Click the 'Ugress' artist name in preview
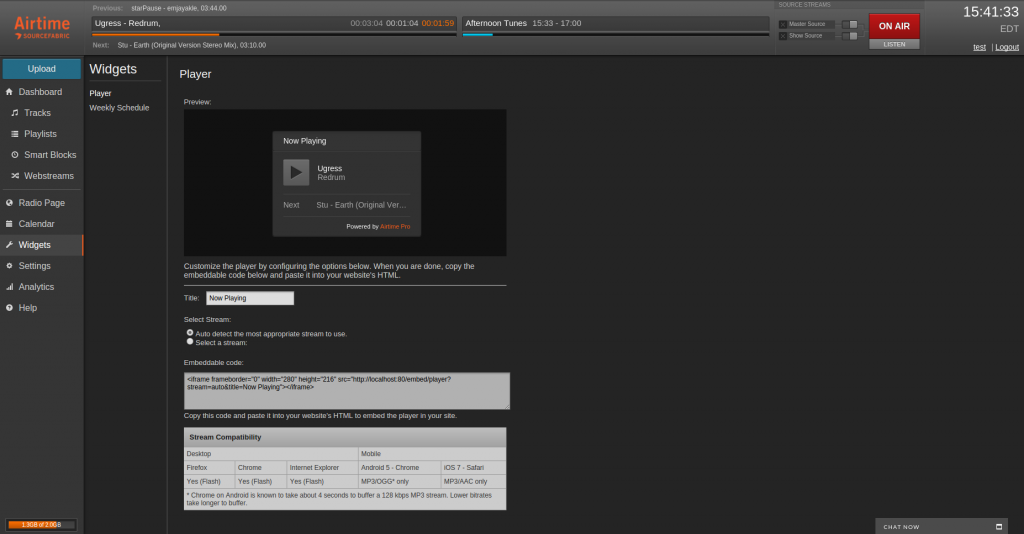 (x=330, y=168)
